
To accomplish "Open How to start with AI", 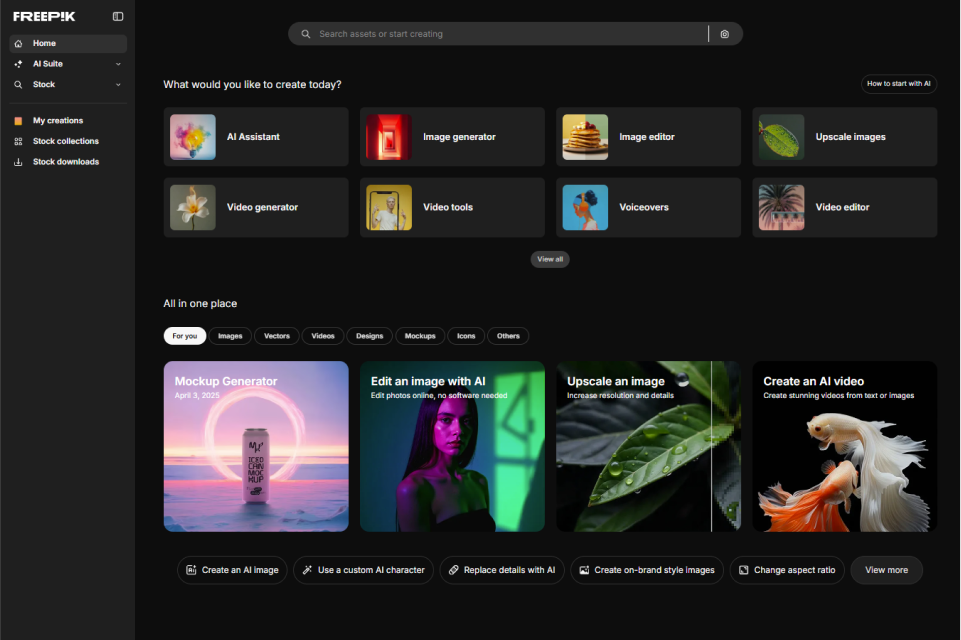I will 898,84.
